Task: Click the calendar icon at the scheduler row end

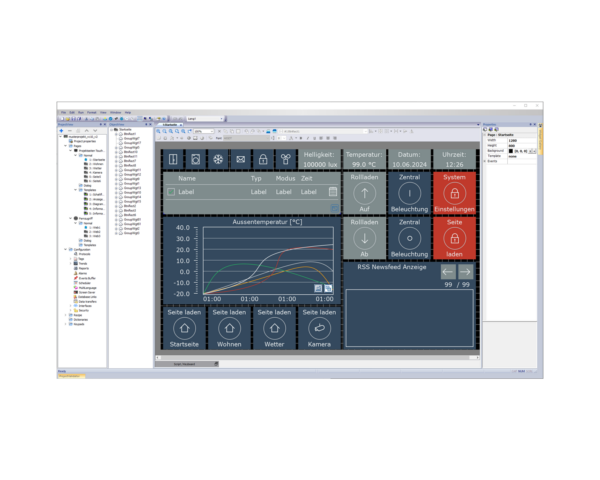Action: (333, 191)
